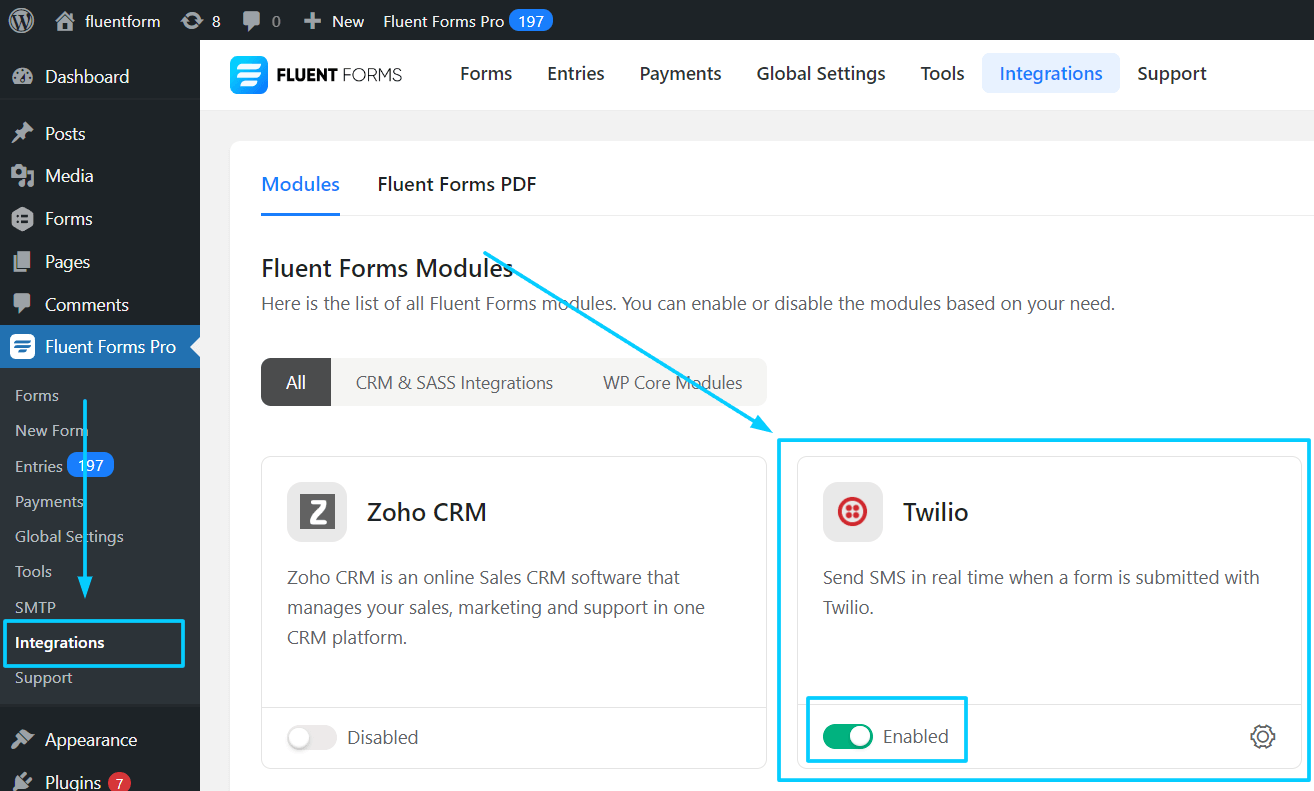
Task: Select the All modules filter
Action: pos(295,382)
